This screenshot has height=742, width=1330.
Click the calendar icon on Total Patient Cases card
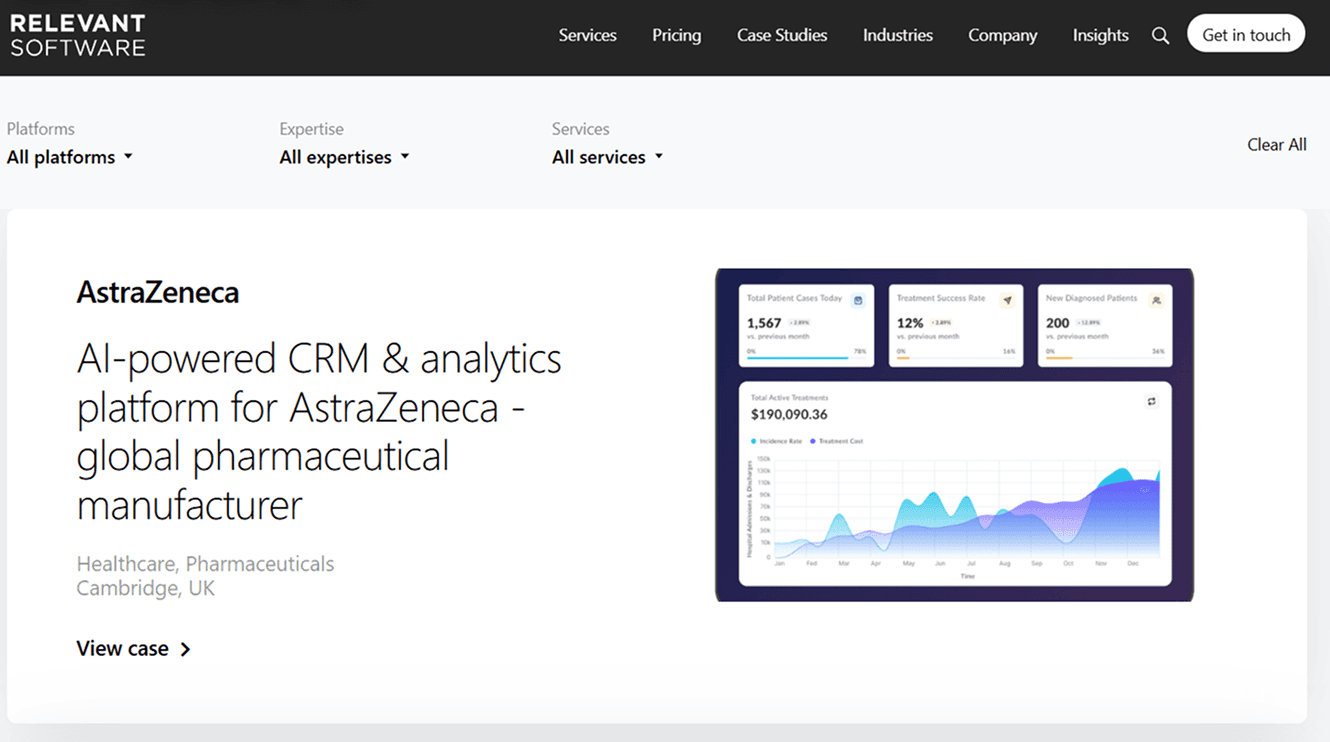click(858, 299)
